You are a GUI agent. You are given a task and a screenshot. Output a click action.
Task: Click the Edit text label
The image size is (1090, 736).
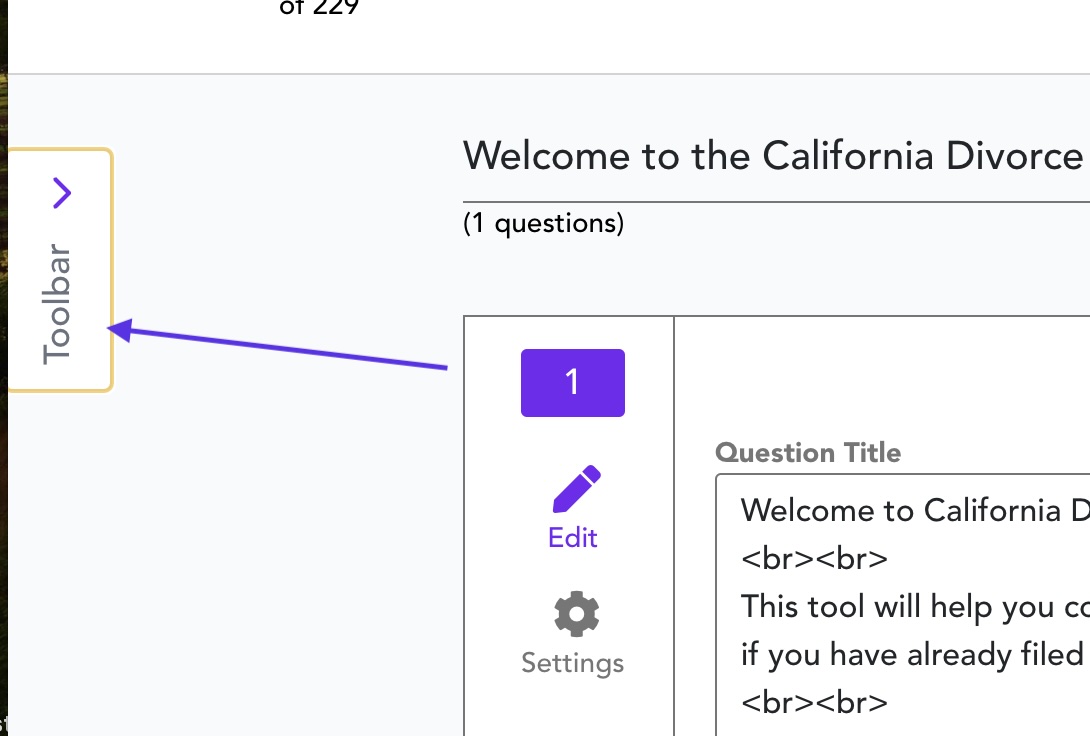point(573,537)
